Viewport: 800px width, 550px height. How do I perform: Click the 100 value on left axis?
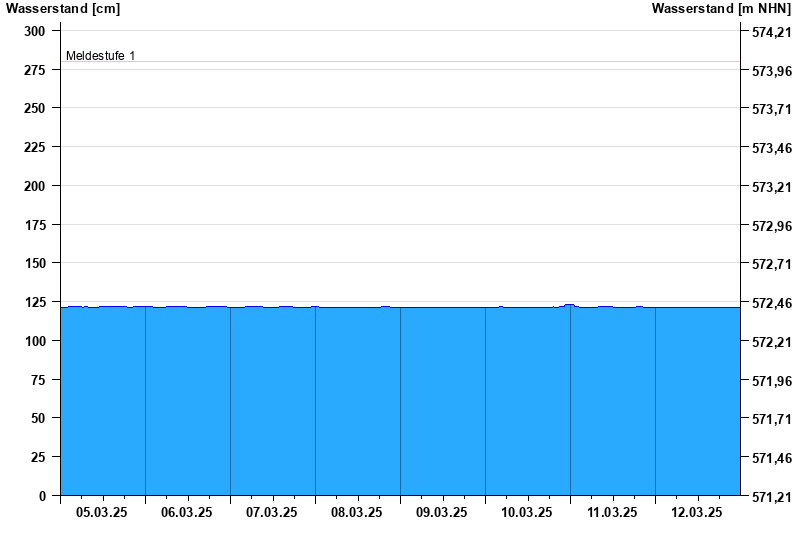click(35, 341)
